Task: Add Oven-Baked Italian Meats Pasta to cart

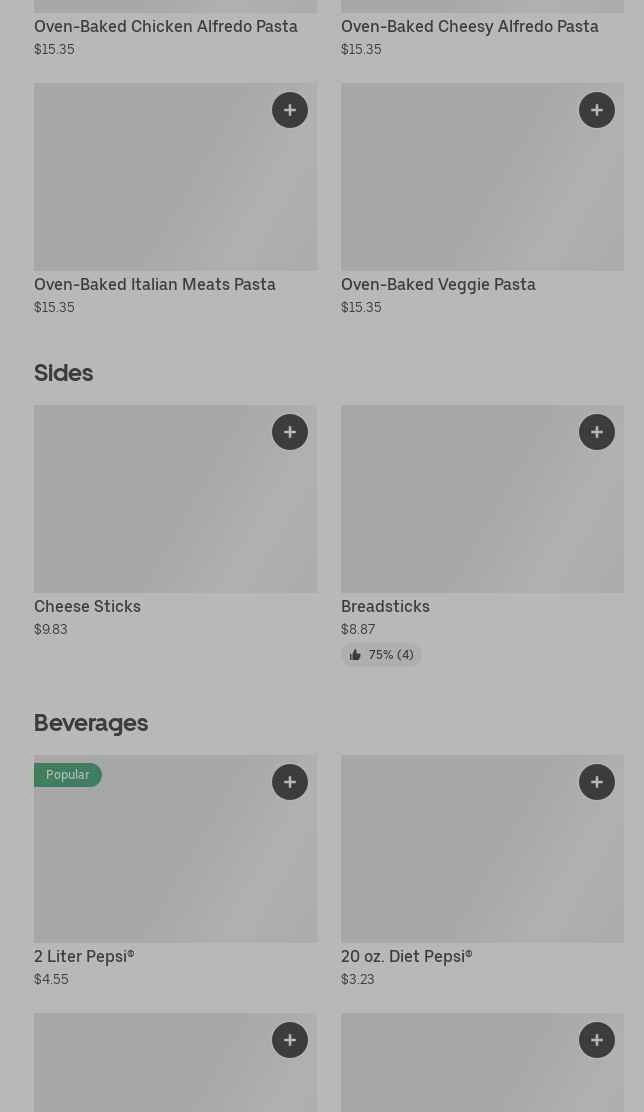Action: click(x=290, y=110)
